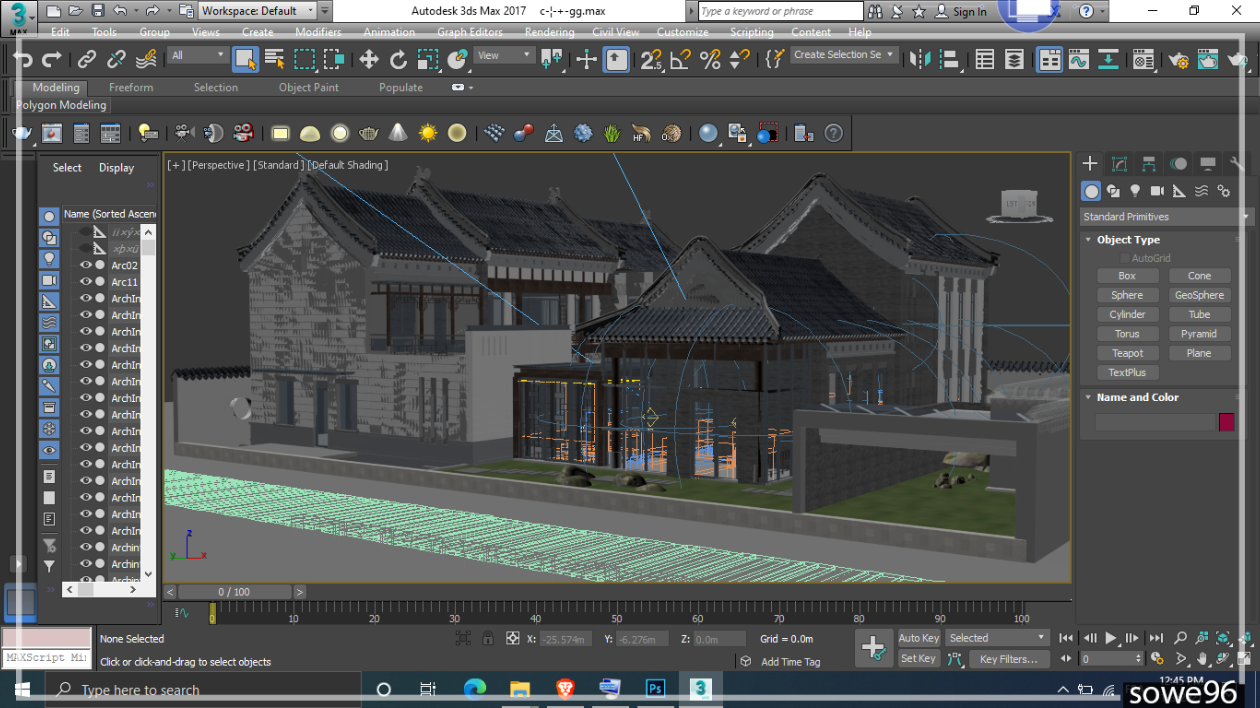Open the Standard Primitives dropdown
Image resolution: width=1260 pixels, height=708 pixels.
click(1166, 217)
